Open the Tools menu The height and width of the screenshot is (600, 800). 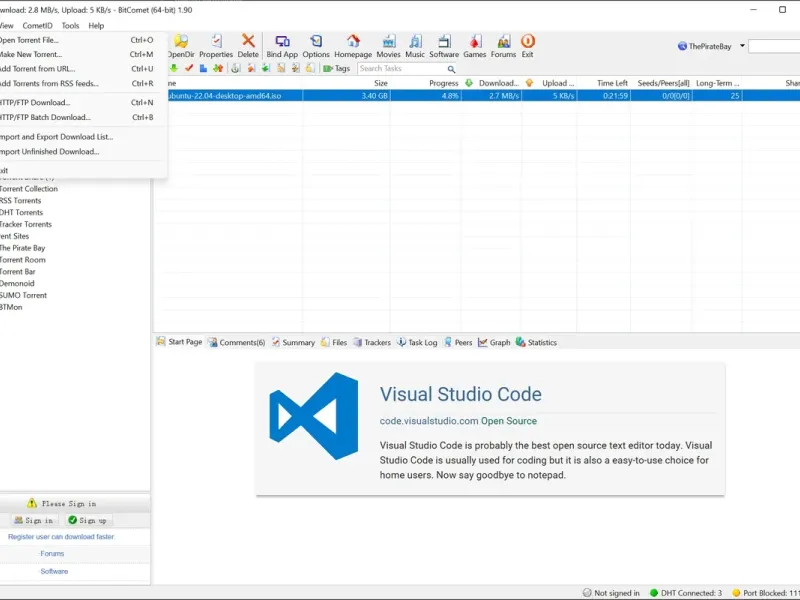pyautogui.click(x=70, y=26)
